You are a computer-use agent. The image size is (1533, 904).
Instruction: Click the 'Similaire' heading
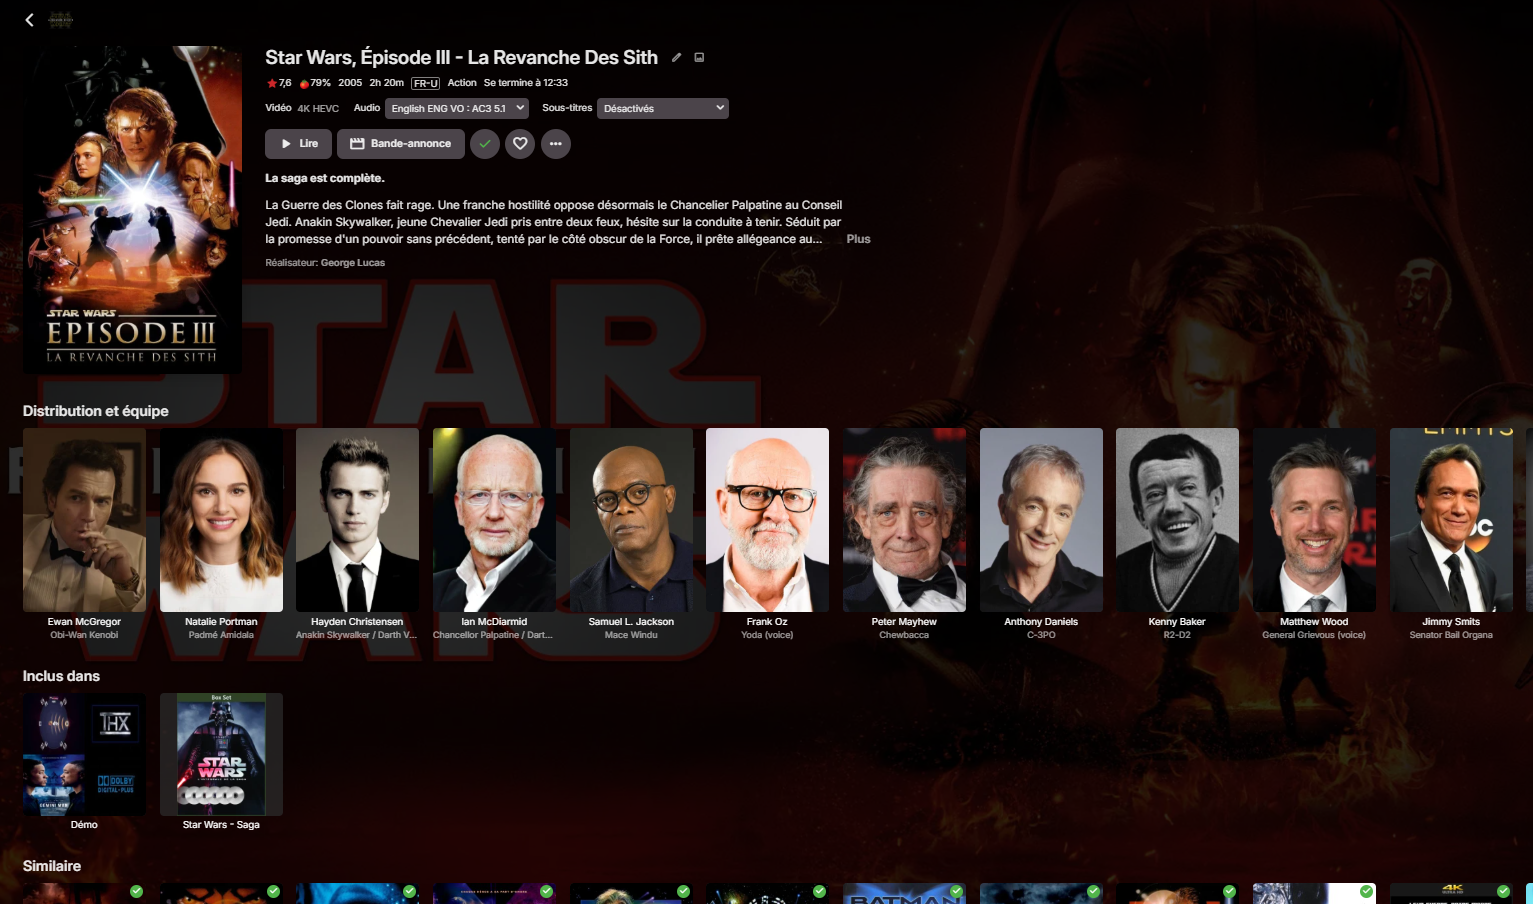click(x=52, y=866)
